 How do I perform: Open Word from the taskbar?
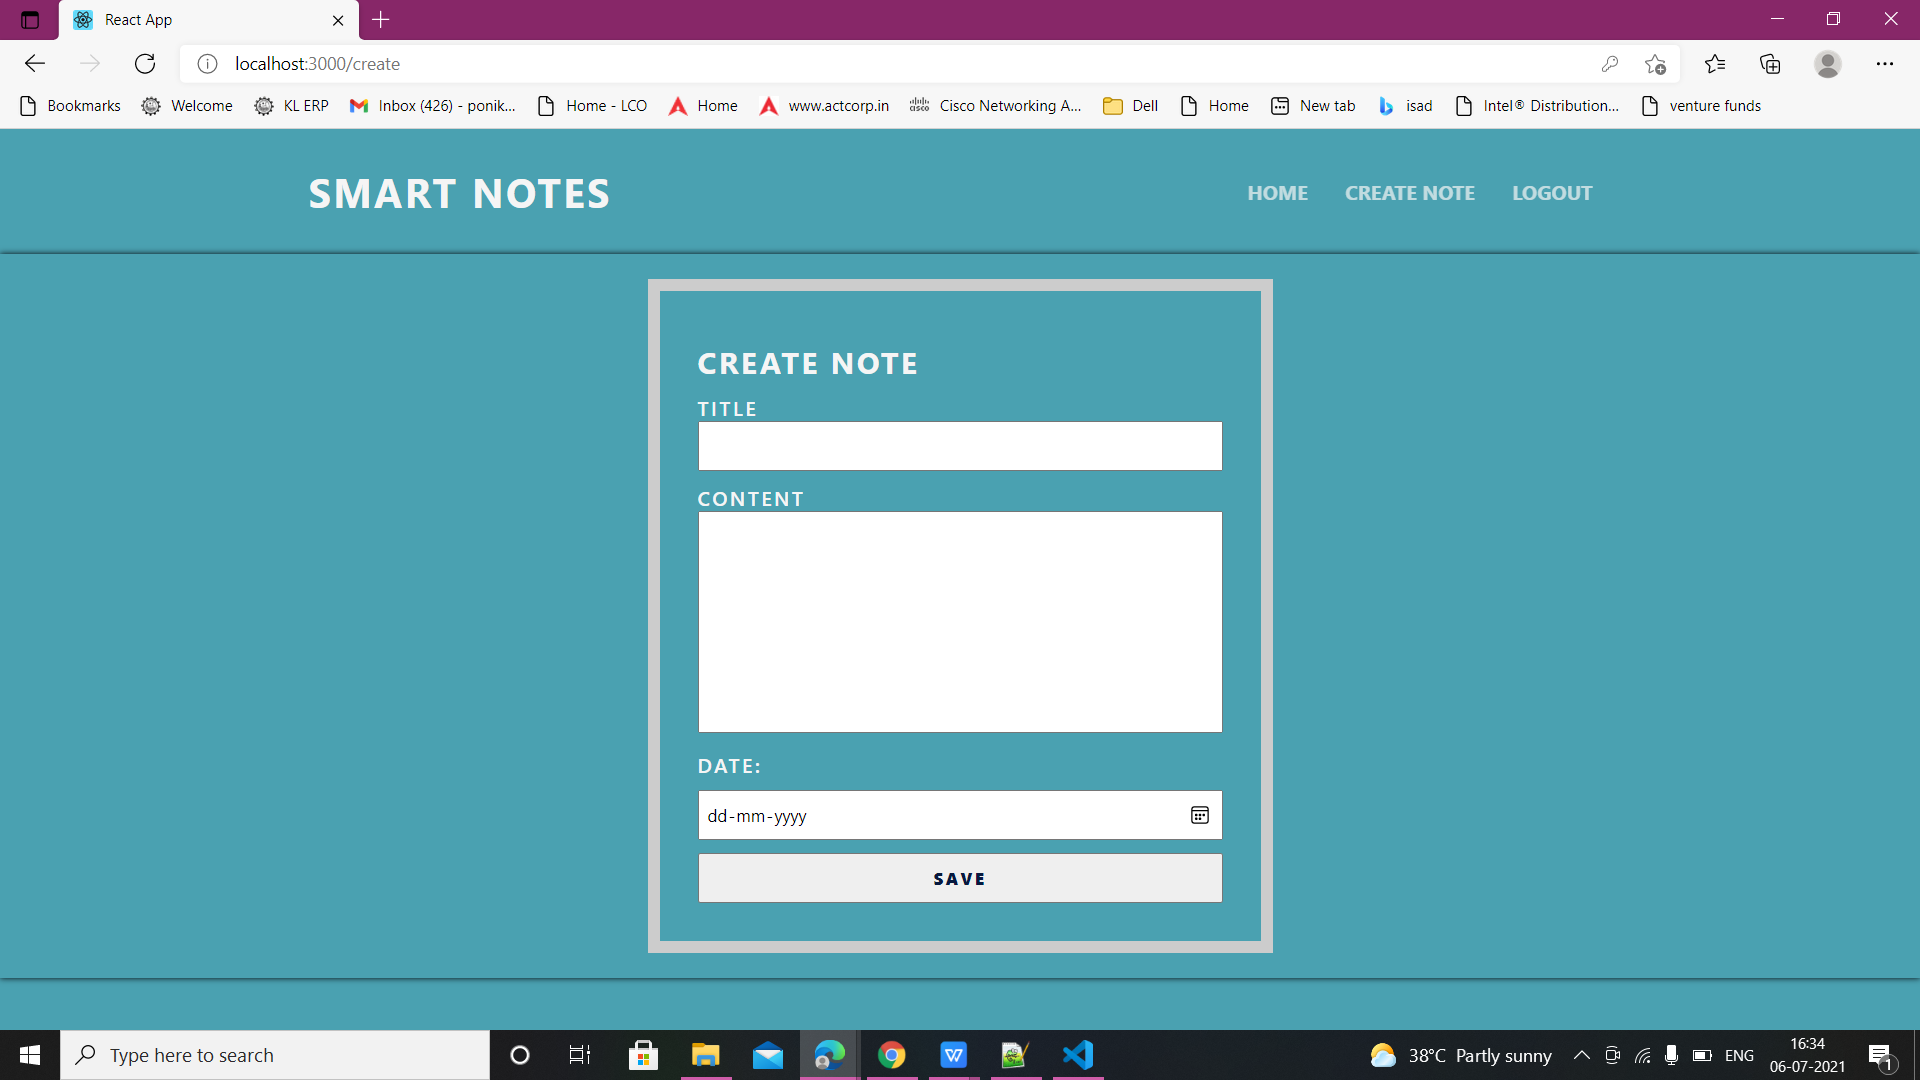954,1055
